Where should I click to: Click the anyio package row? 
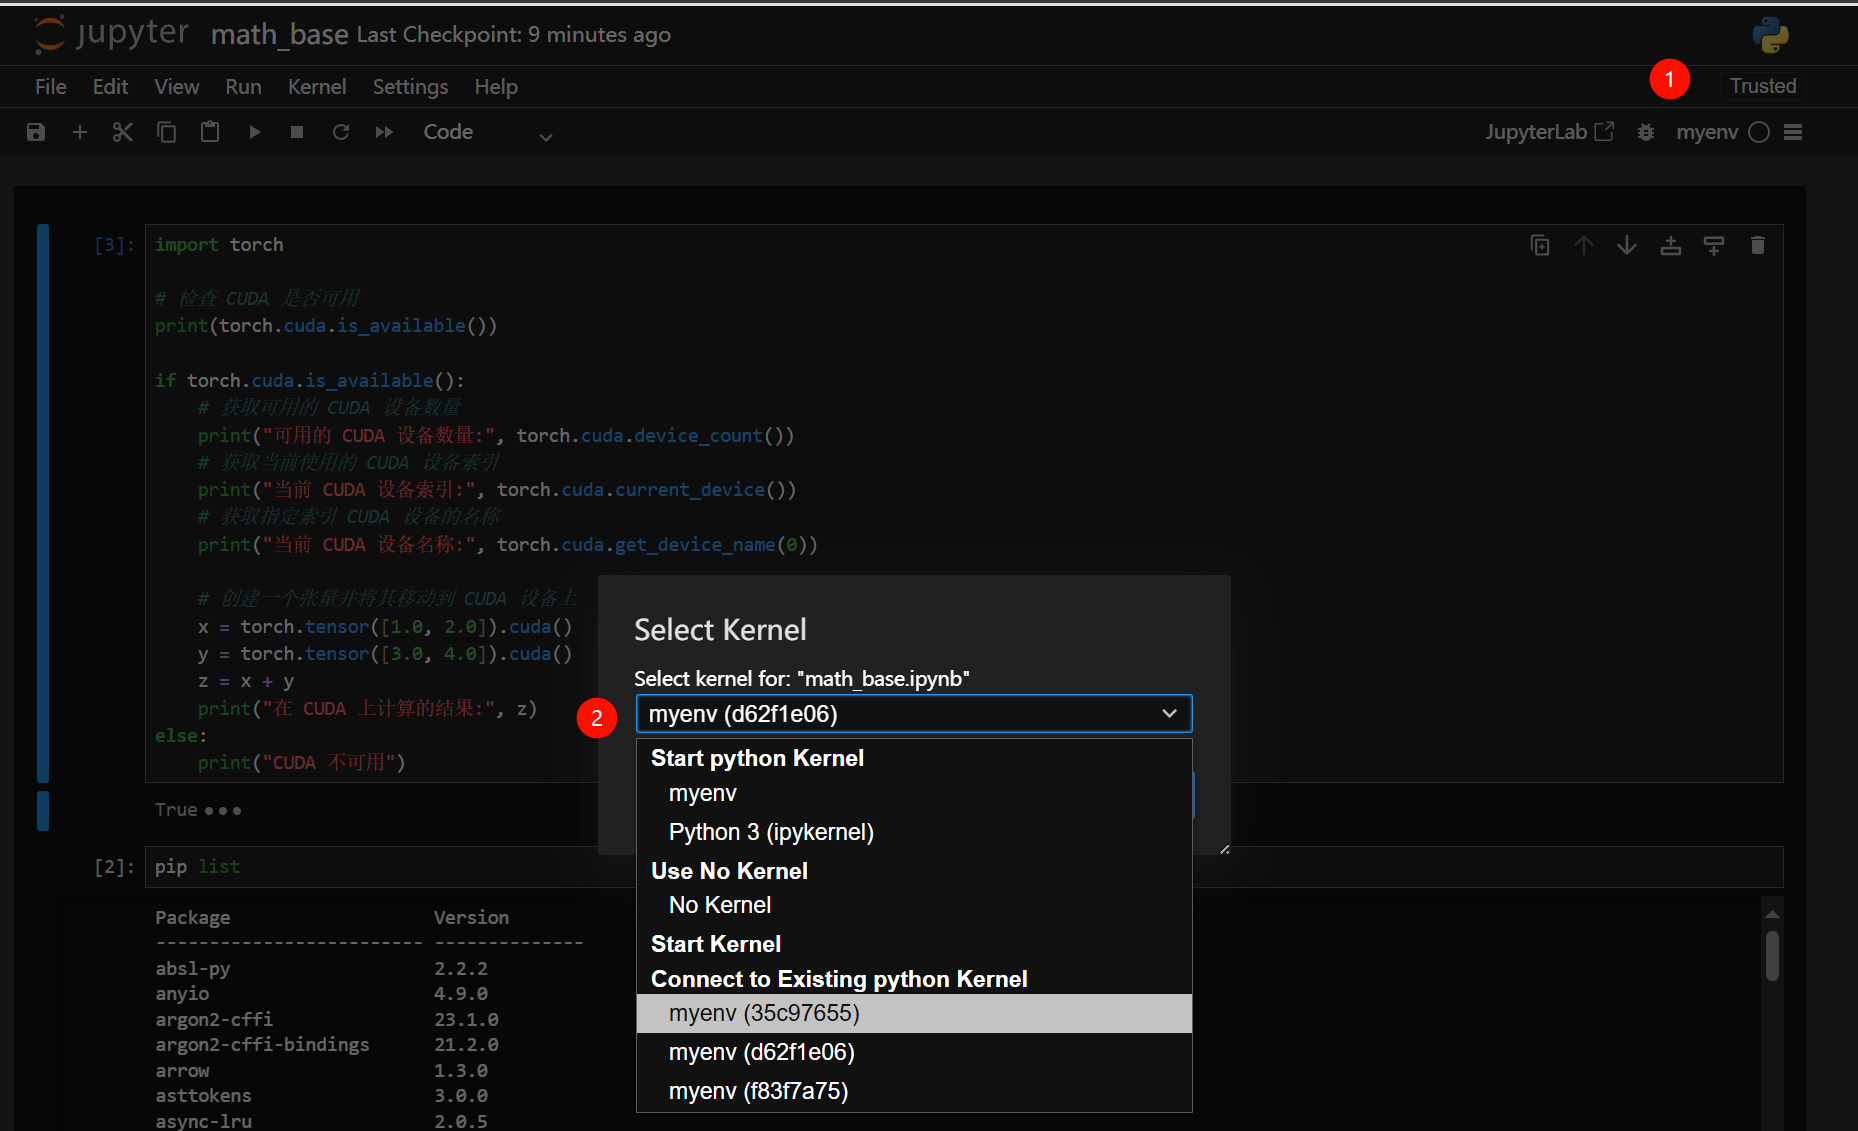click(x=322, y=994)
